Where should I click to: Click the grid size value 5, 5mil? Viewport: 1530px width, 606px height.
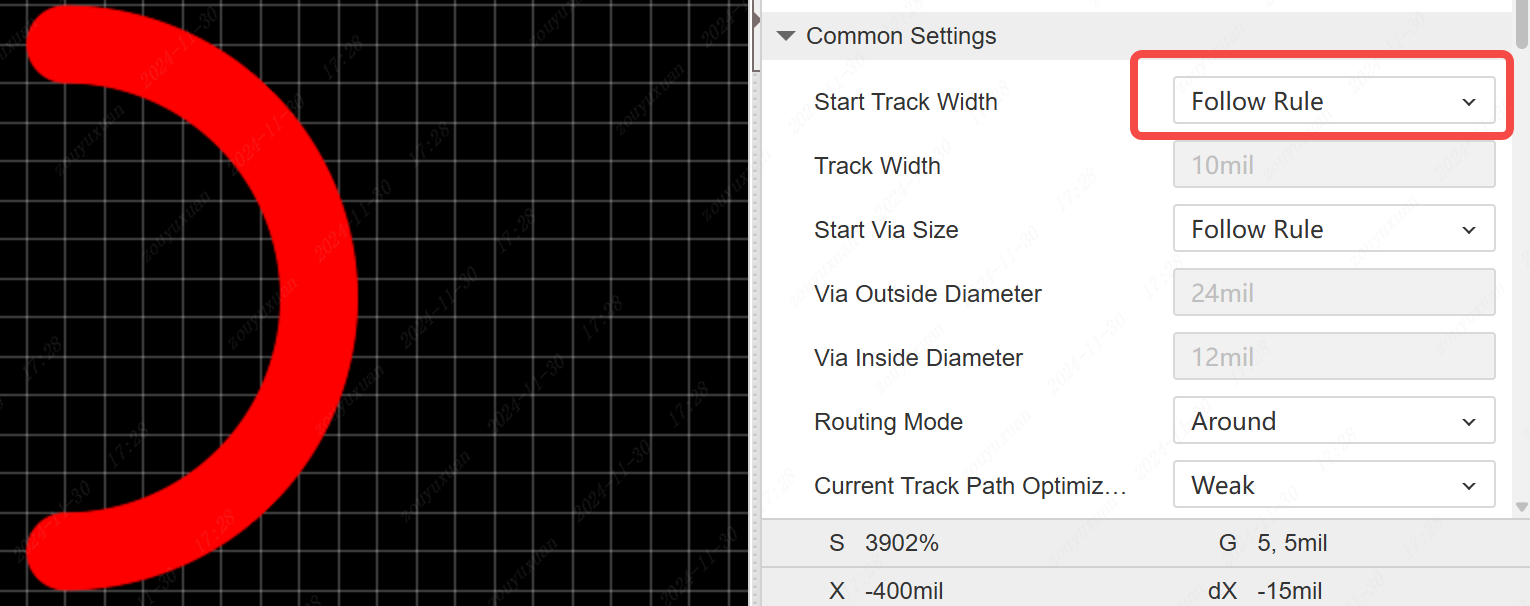click(1292, 543)
